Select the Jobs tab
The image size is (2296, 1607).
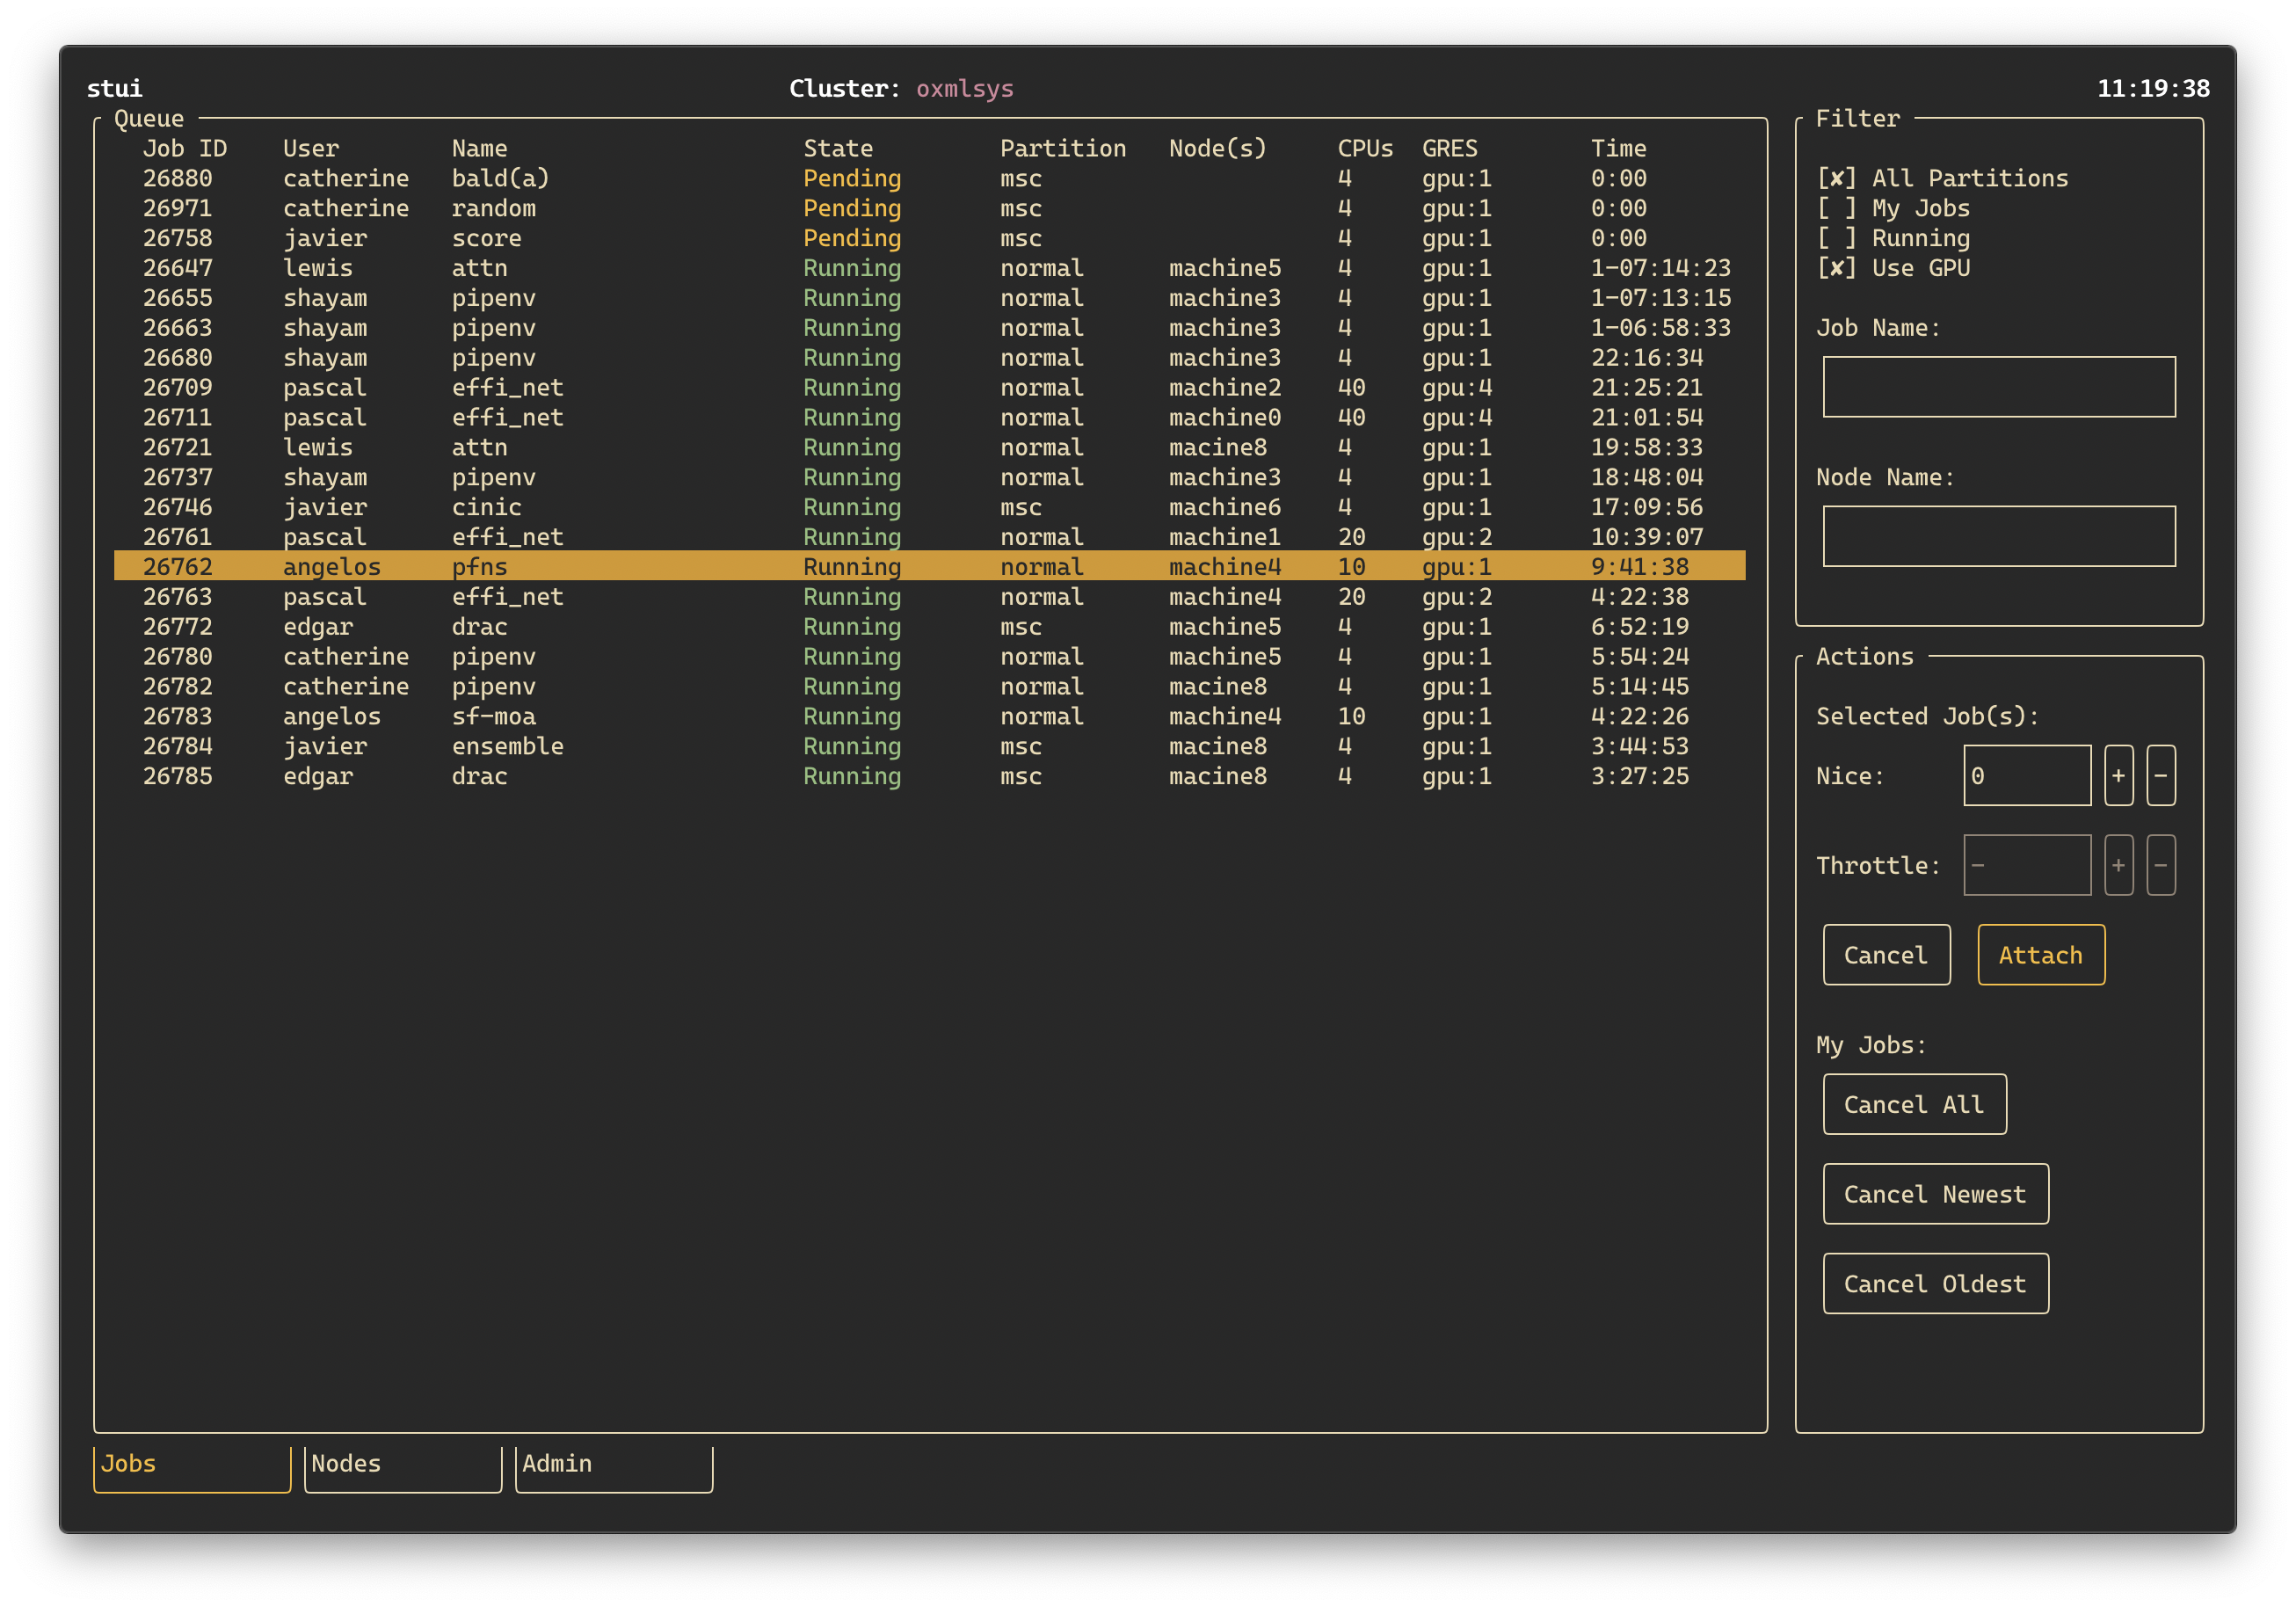tap(190, 1463)
